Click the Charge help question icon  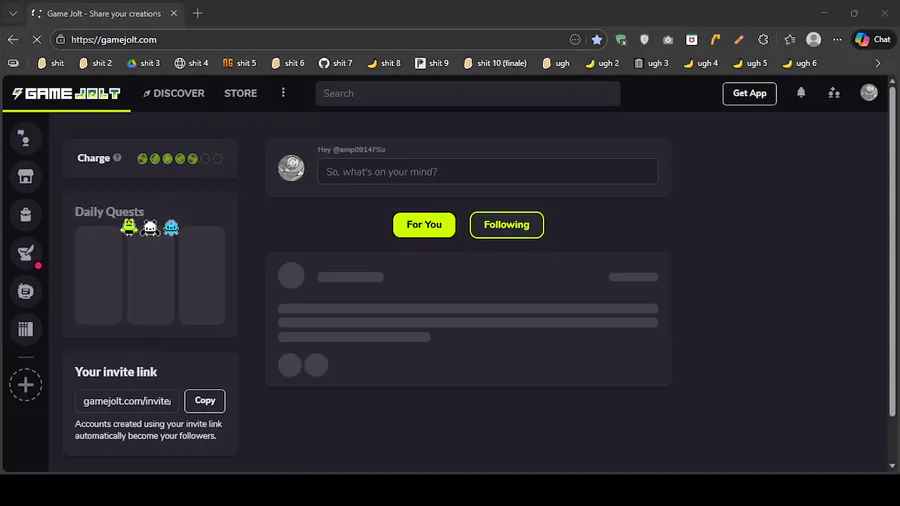(117, 158)
